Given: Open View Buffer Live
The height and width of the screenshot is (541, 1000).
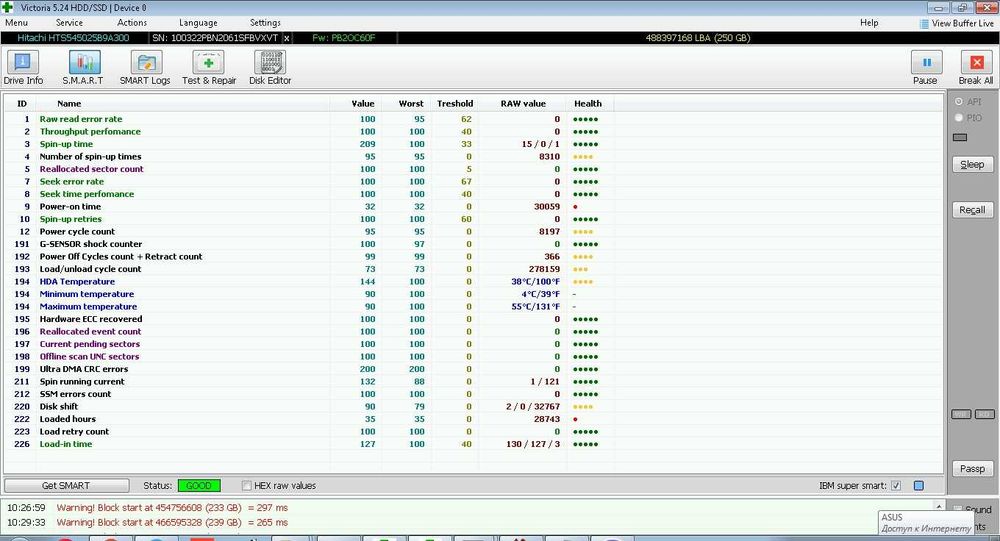Looking at the screenshot, I should point(957,23).
